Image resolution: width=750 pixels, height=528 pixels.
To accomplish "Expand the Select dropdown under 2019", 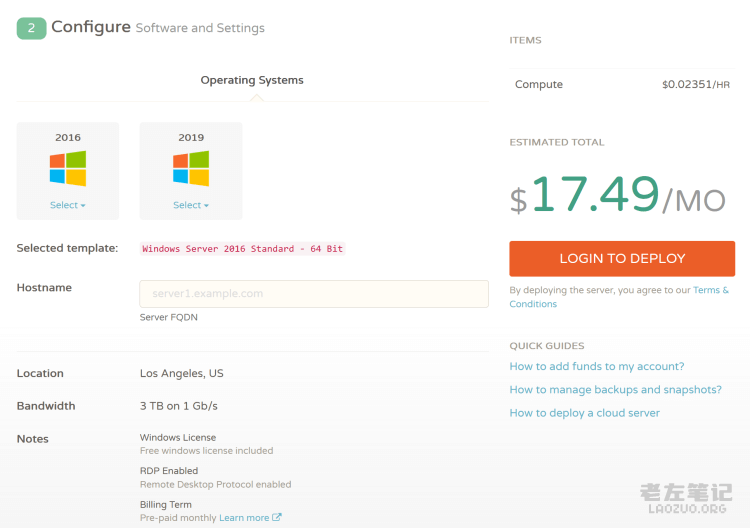I will point(191,205).
